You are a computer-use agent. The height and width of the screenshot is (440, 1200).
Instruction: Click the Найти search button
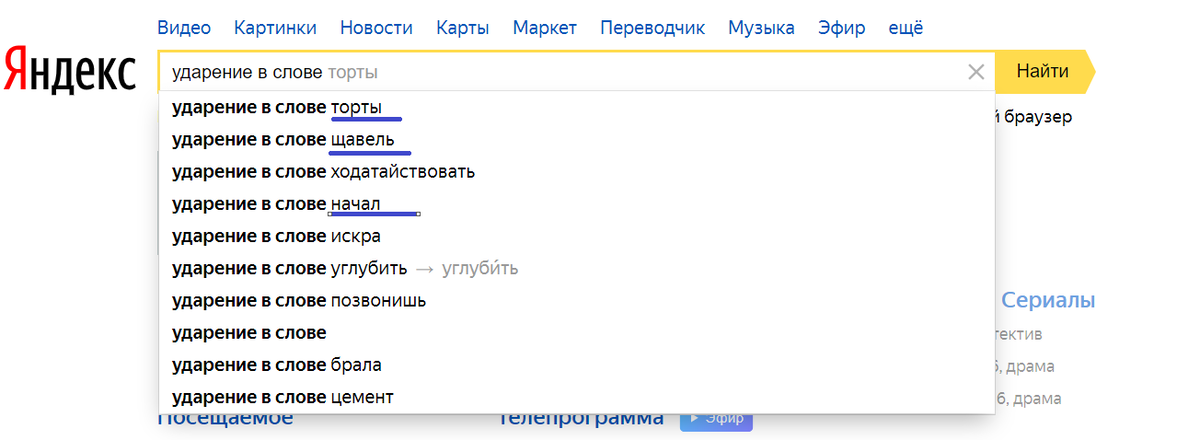click(x=1044, y=72)
